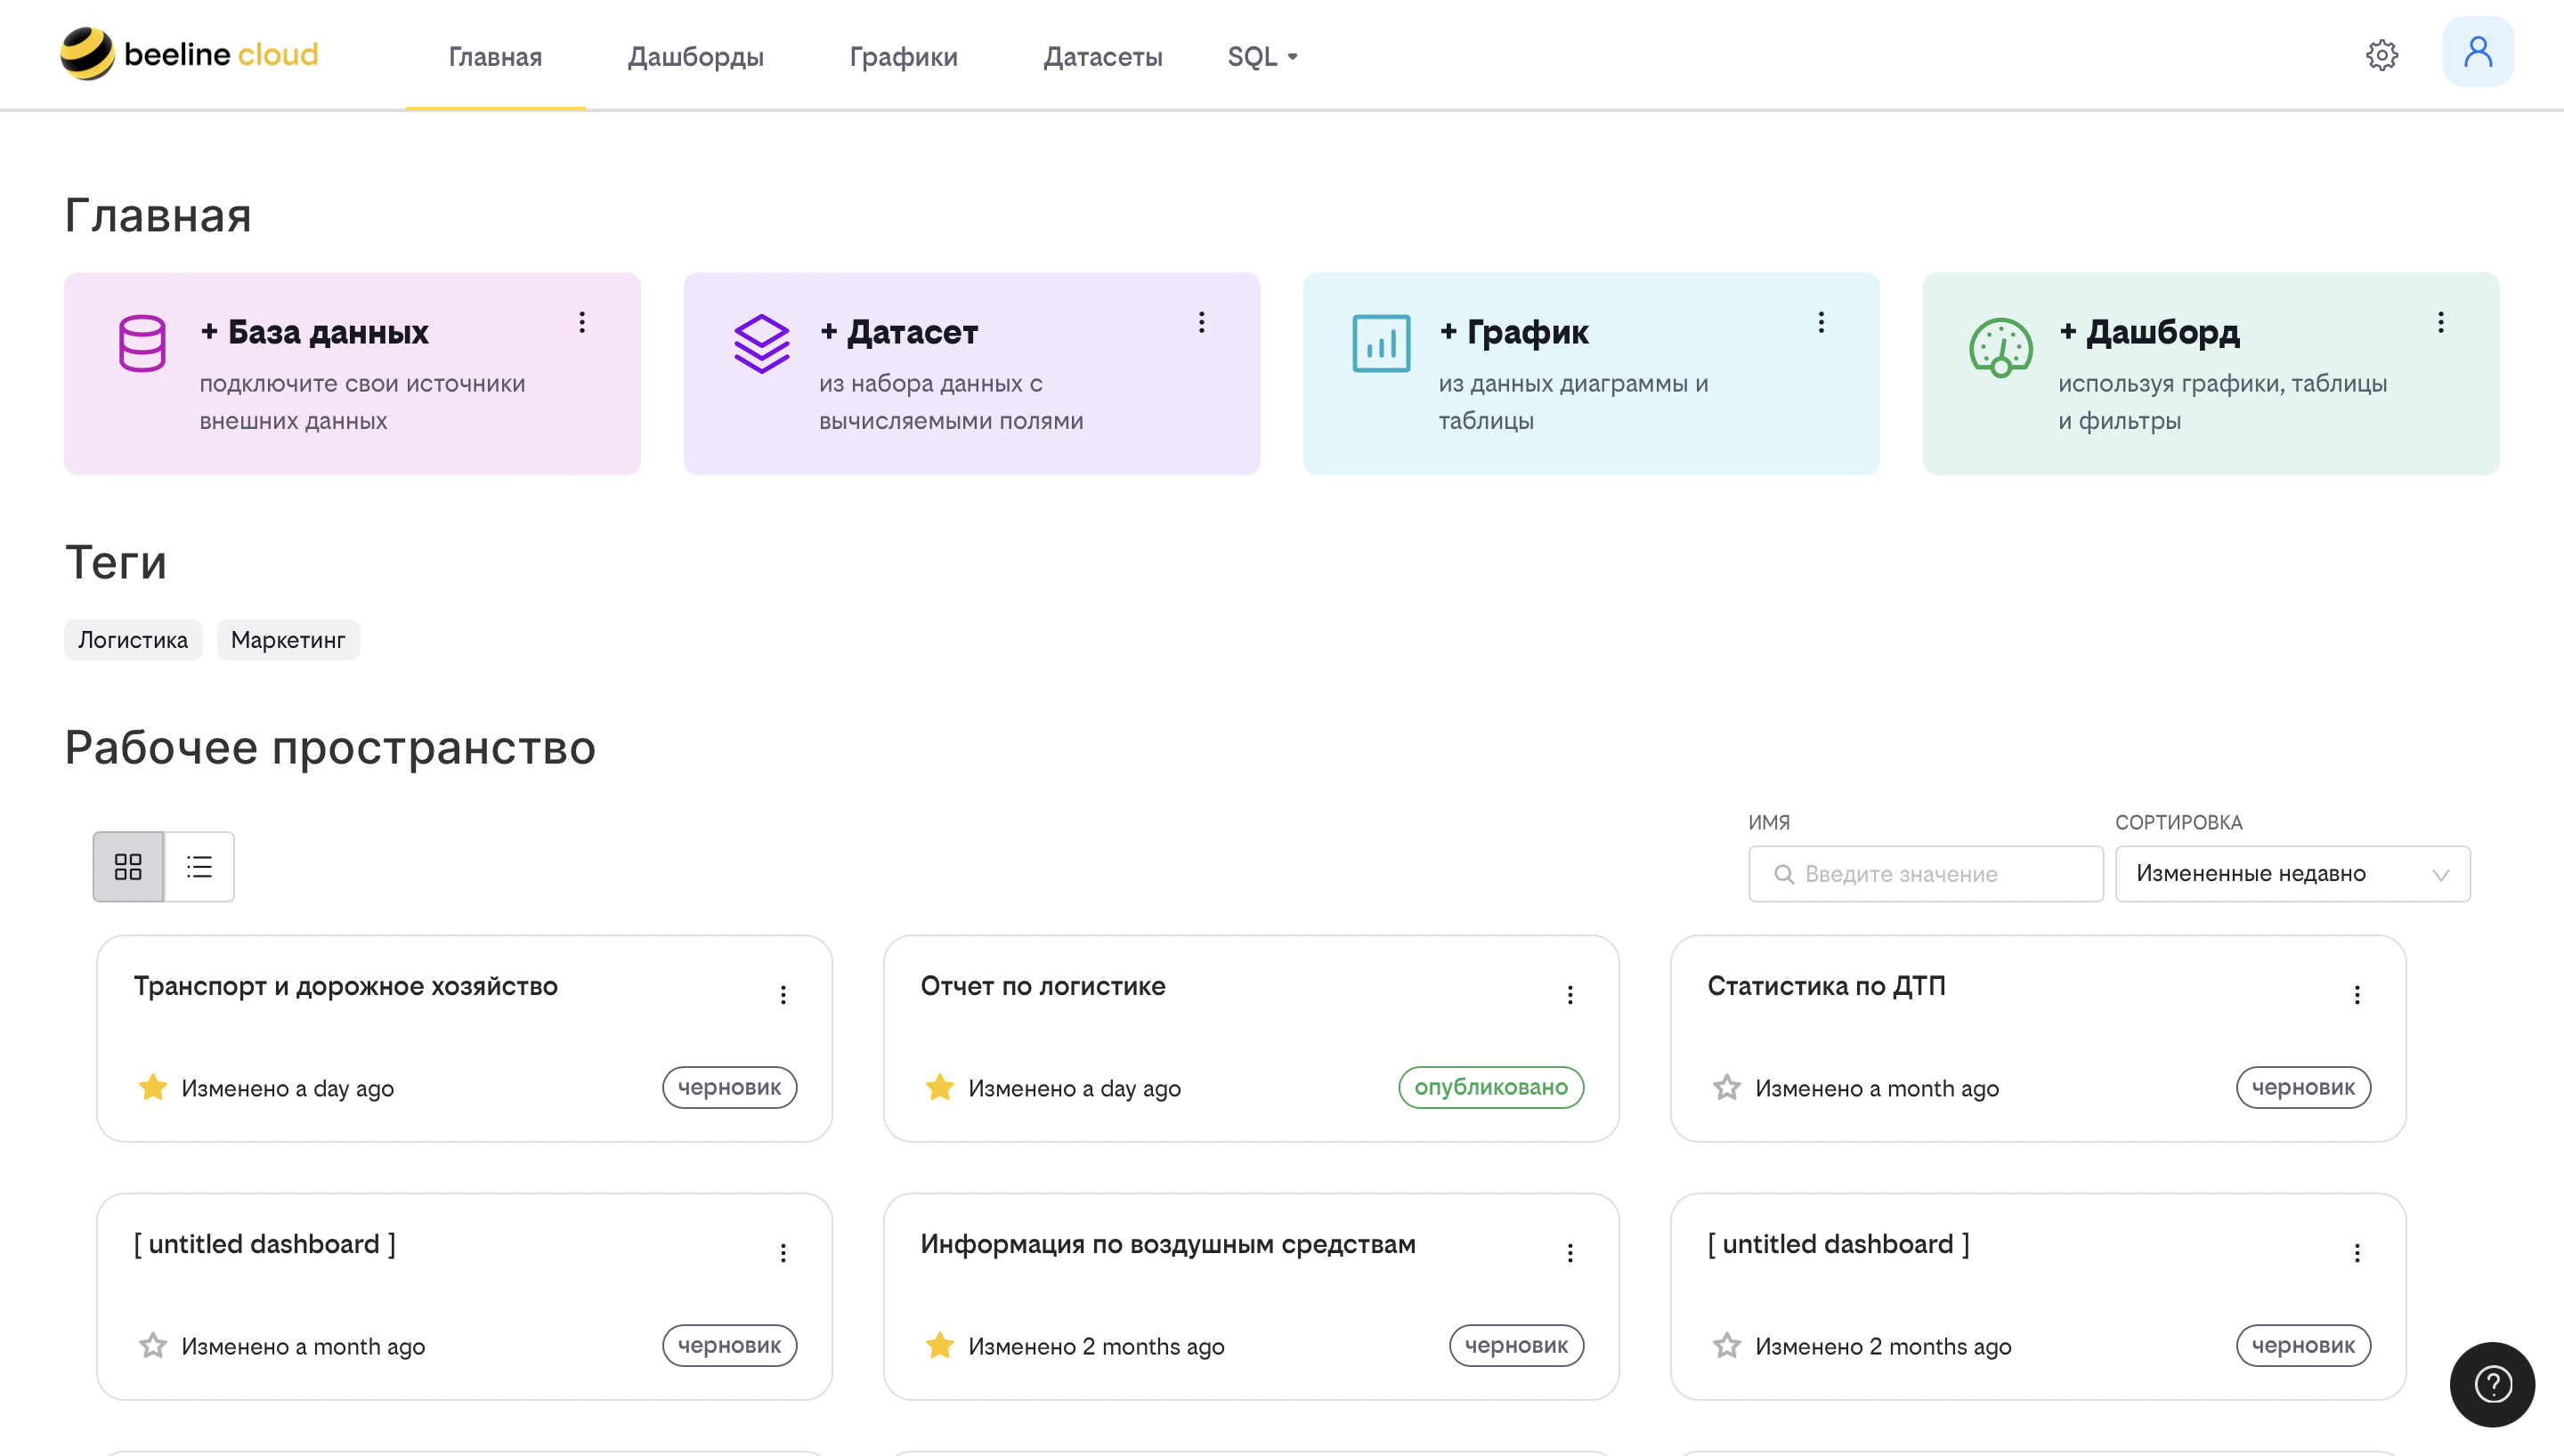
Task: Filter by Маркетинг tag
Action: pos(288,640)
